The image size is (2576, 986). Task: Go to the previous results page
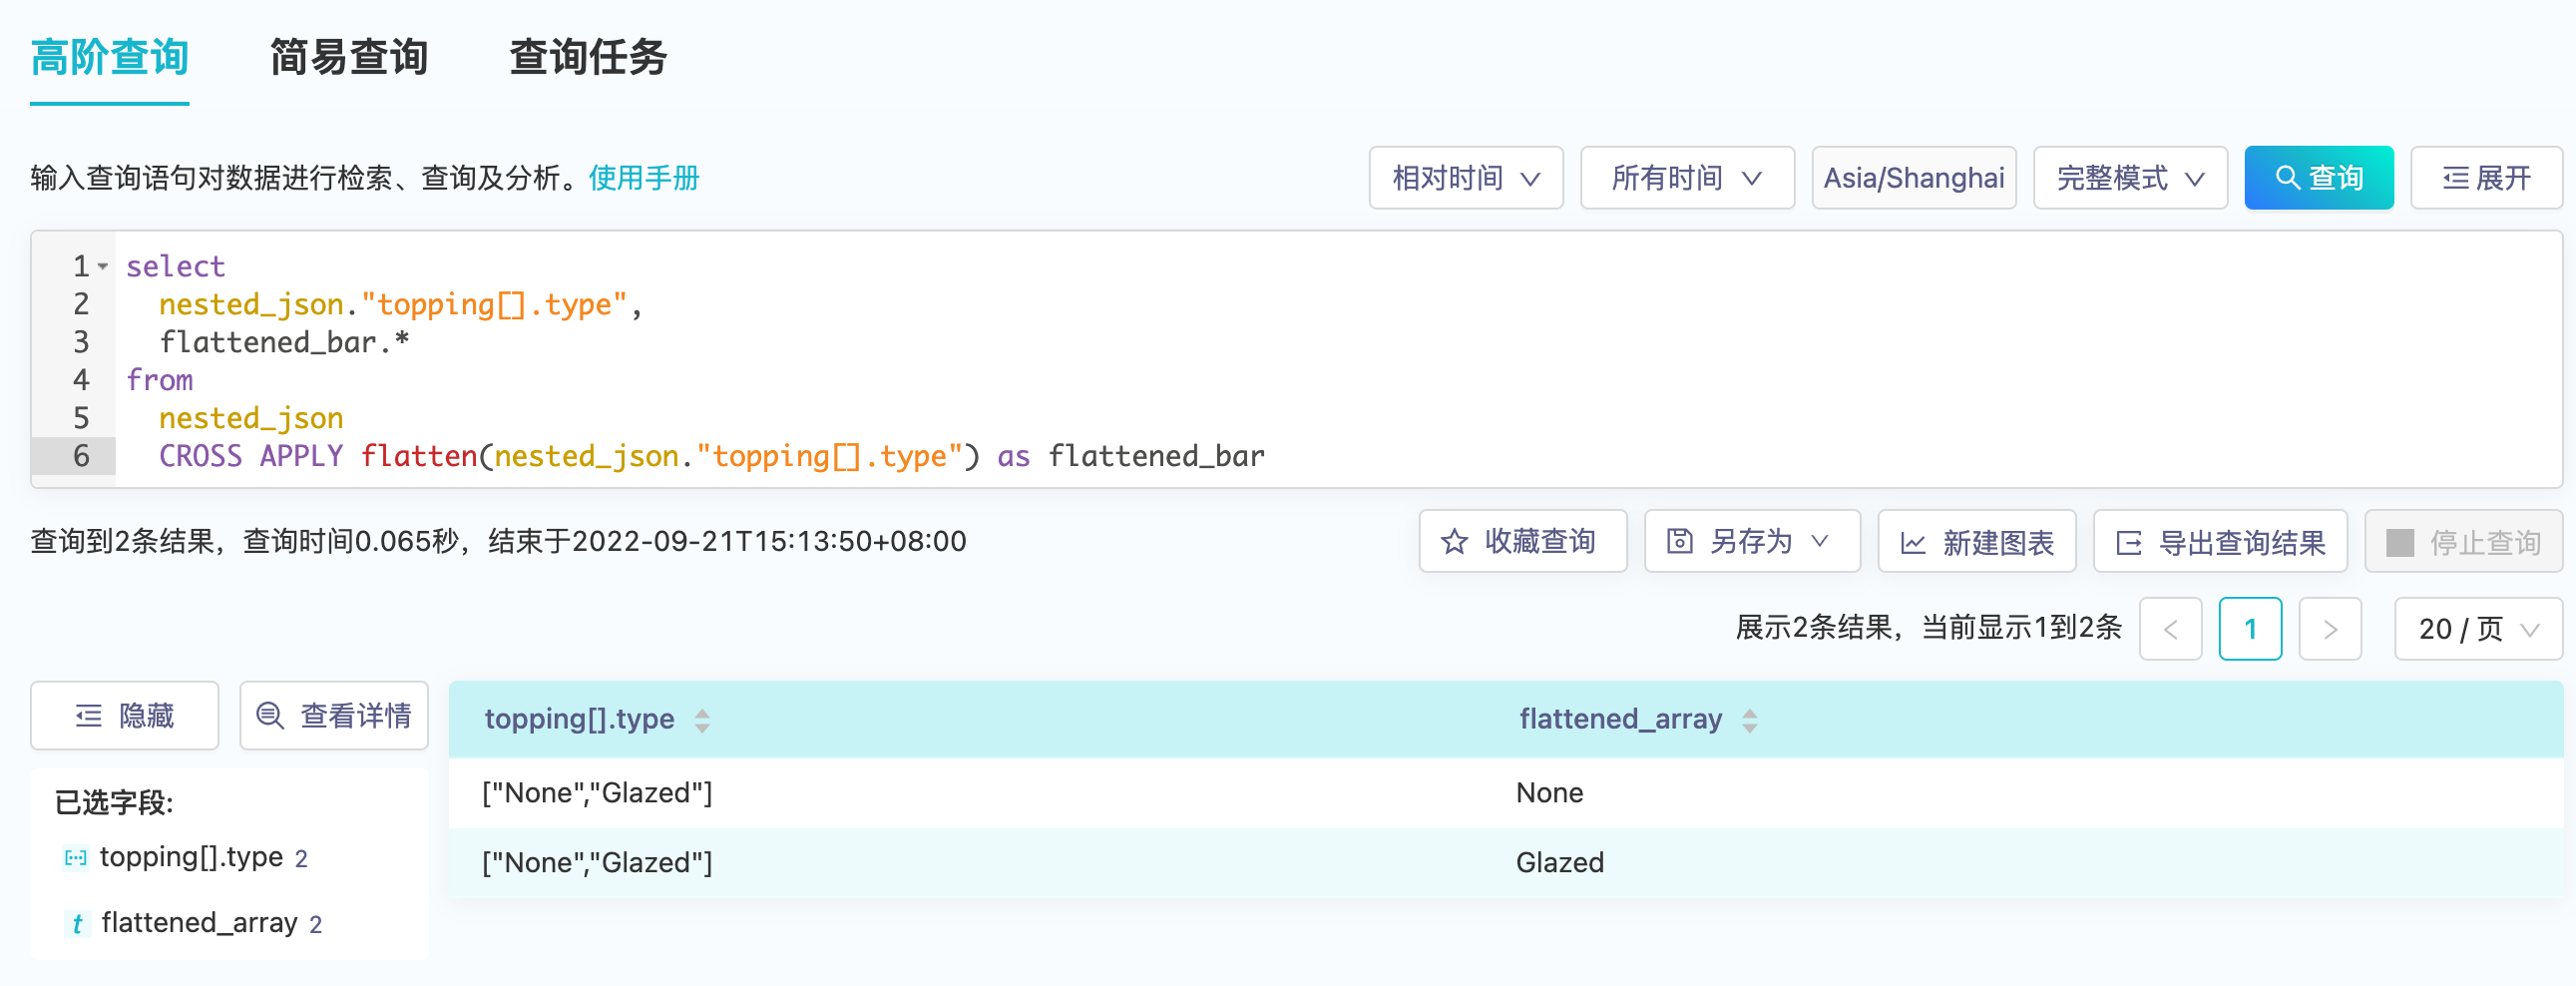point(2170,629)
